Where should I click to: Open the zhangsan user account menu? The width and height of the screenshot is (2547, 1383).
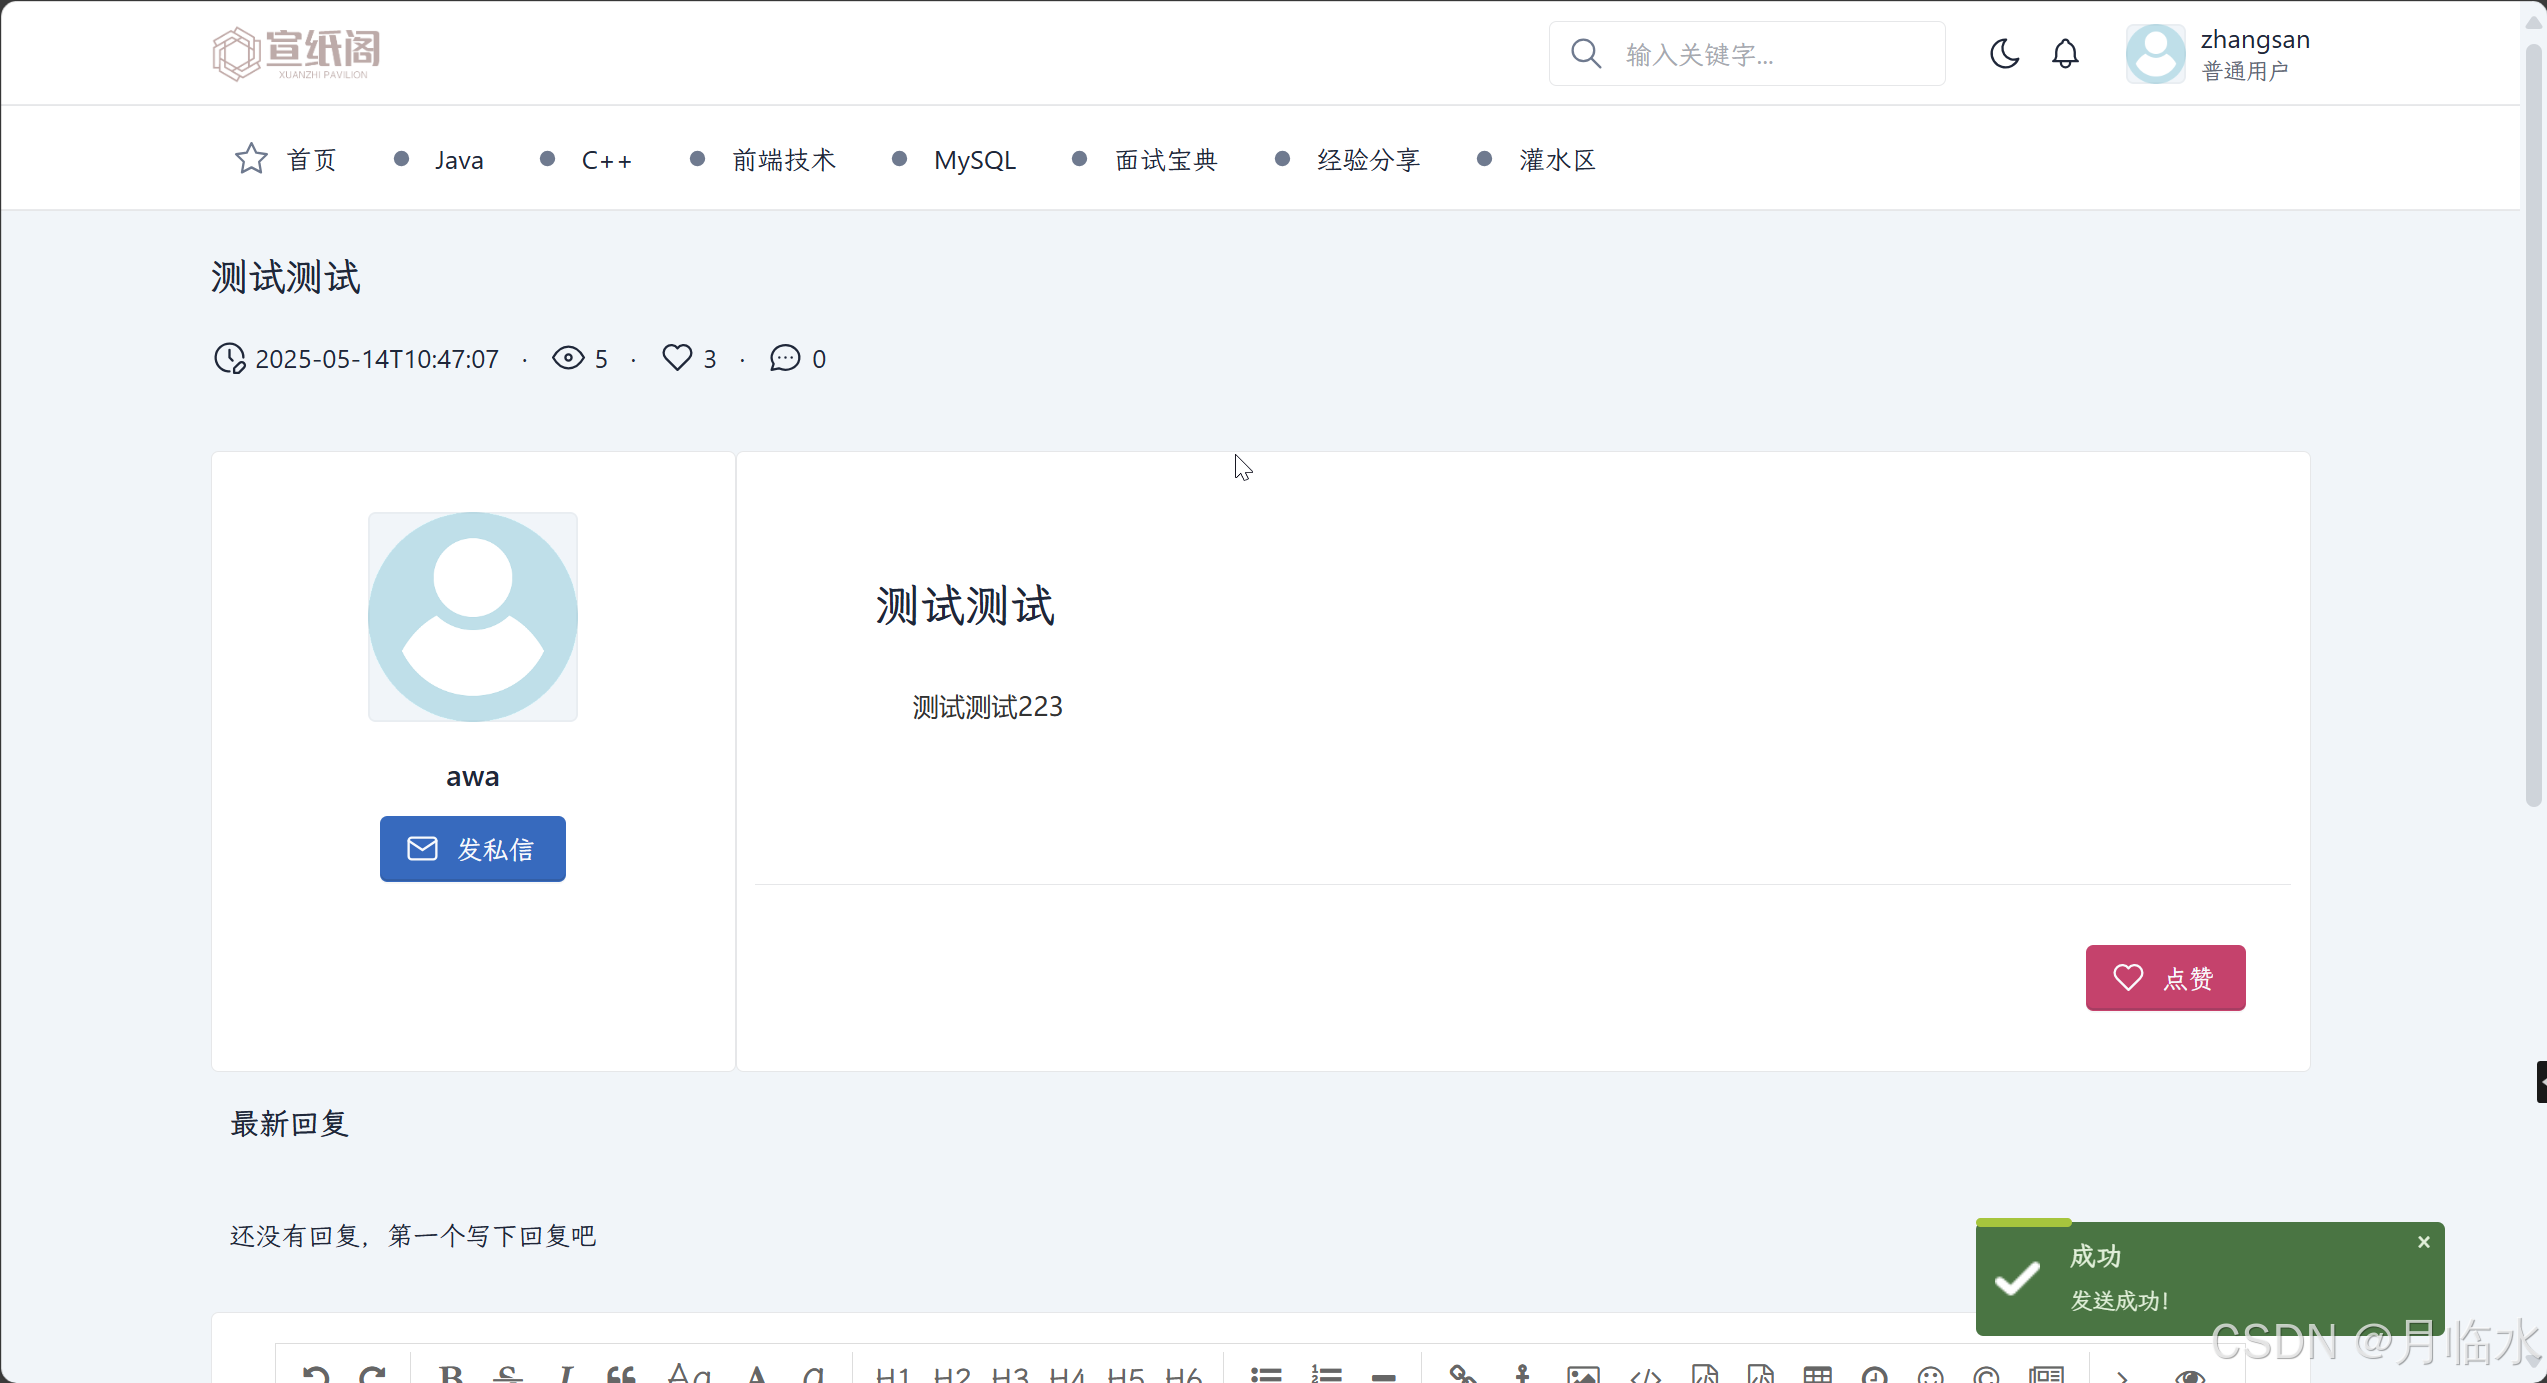(2254, 53)
